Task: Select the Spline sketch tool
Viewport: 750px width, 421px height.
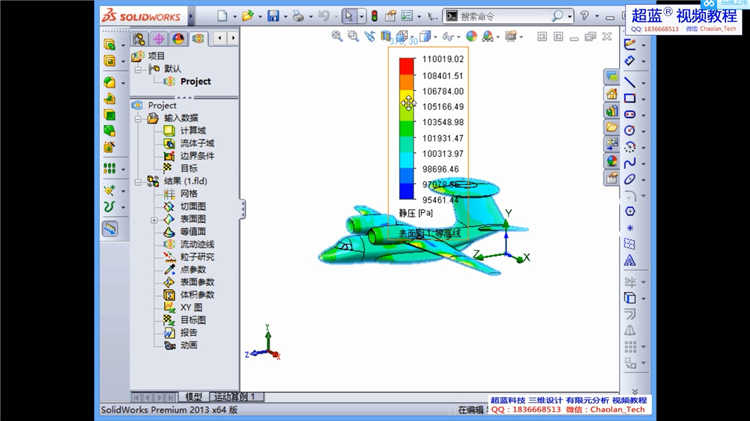Action: tap(630, 163)
